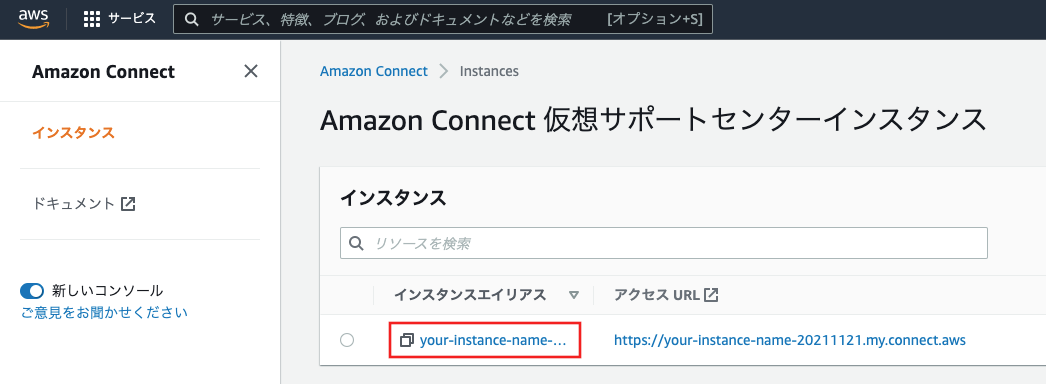The image size is (1046, 384).
Task: Open the your-instance-name alias link
Action: tap(493, 341)
